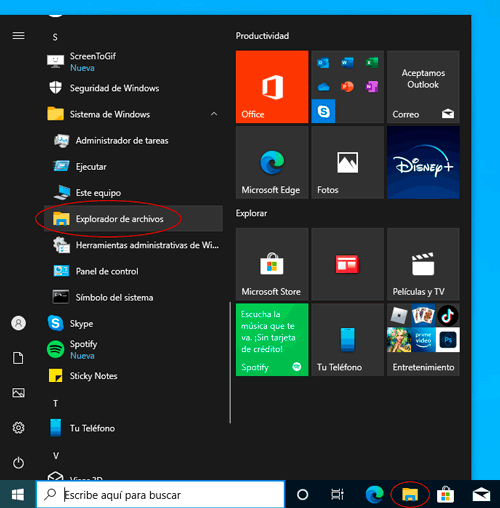This screenshot has height=508, width=500.
Task: Open Photoshop in Entretenimiento folder tile
Action: tap(448, 340)
